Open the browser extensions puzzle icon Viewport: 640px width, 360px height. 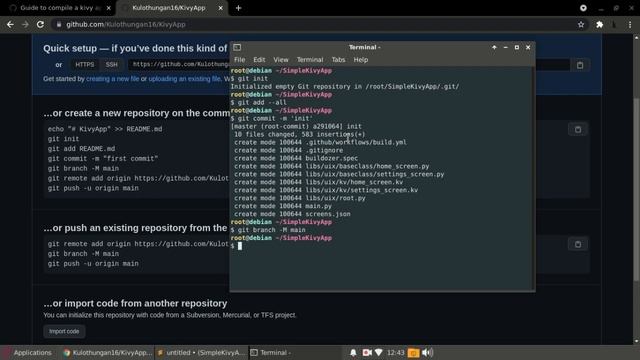pos(599,24)
